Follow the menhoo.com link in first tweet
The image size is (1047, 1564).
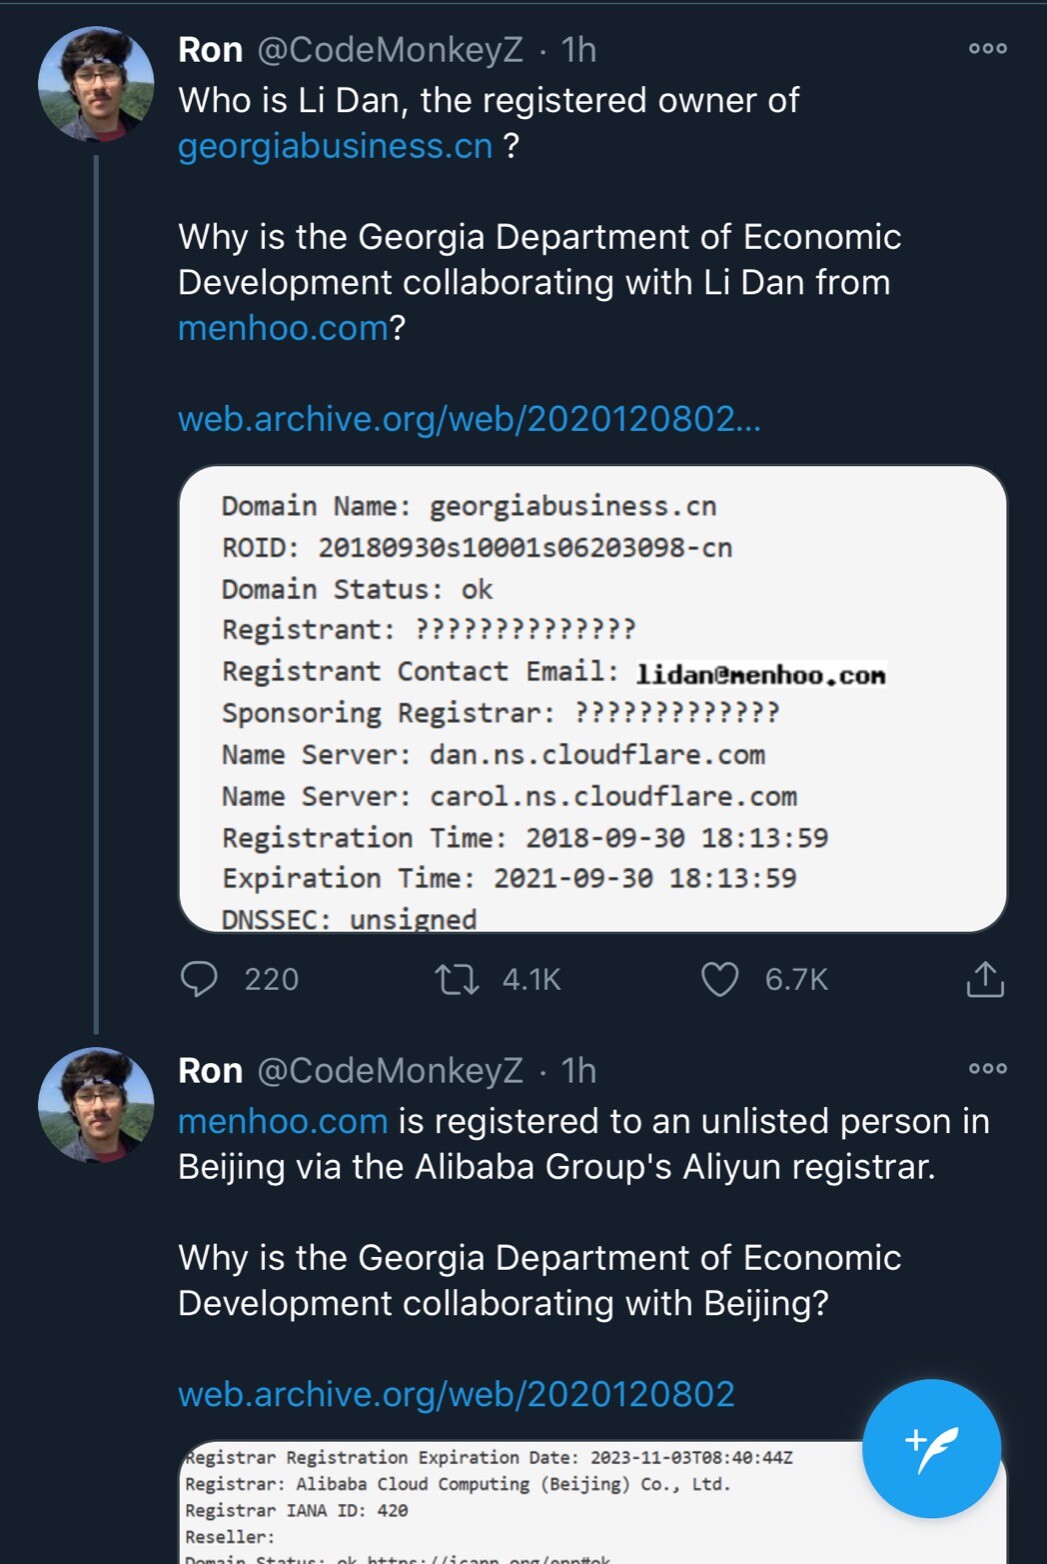283,328
